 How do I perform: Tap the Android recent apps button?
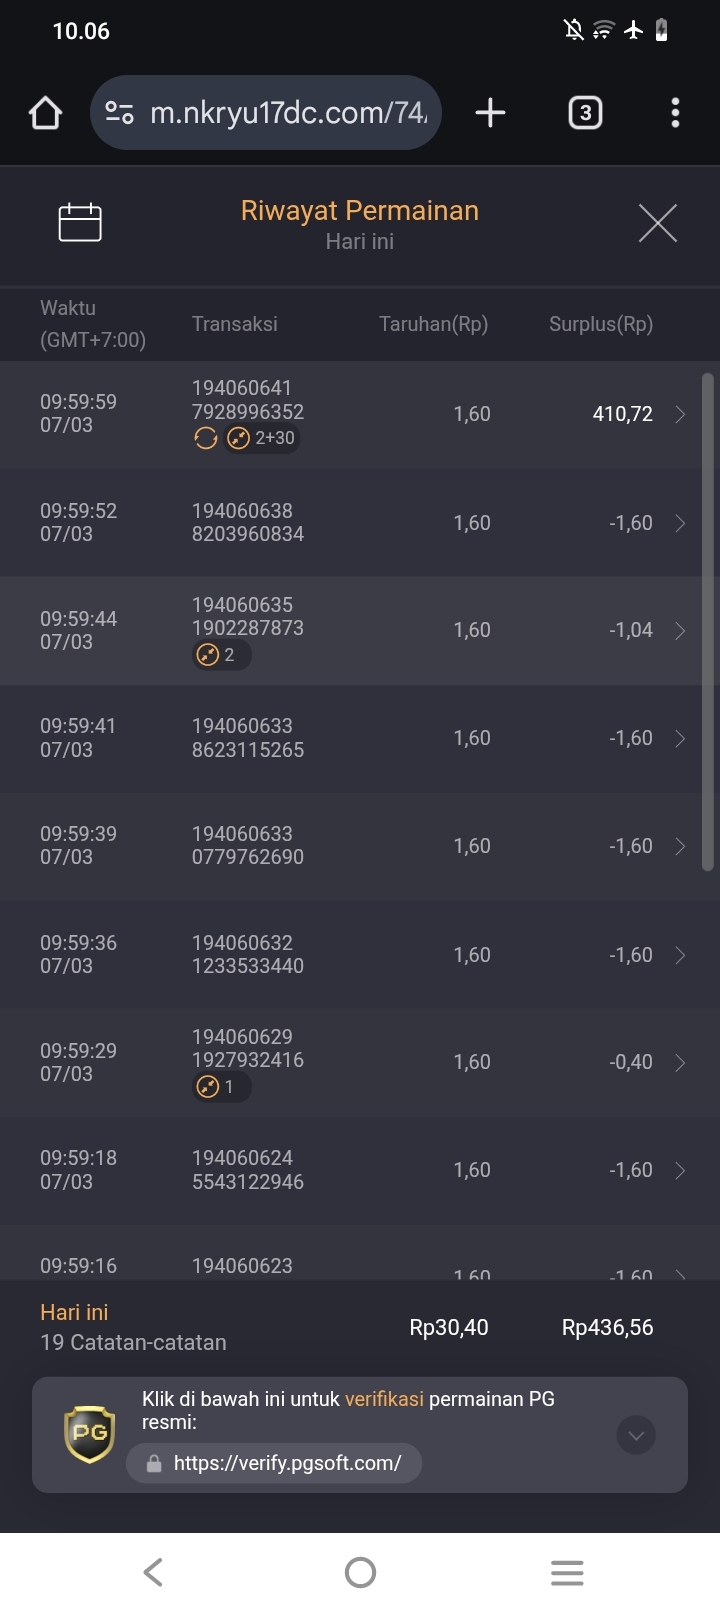567,1572
